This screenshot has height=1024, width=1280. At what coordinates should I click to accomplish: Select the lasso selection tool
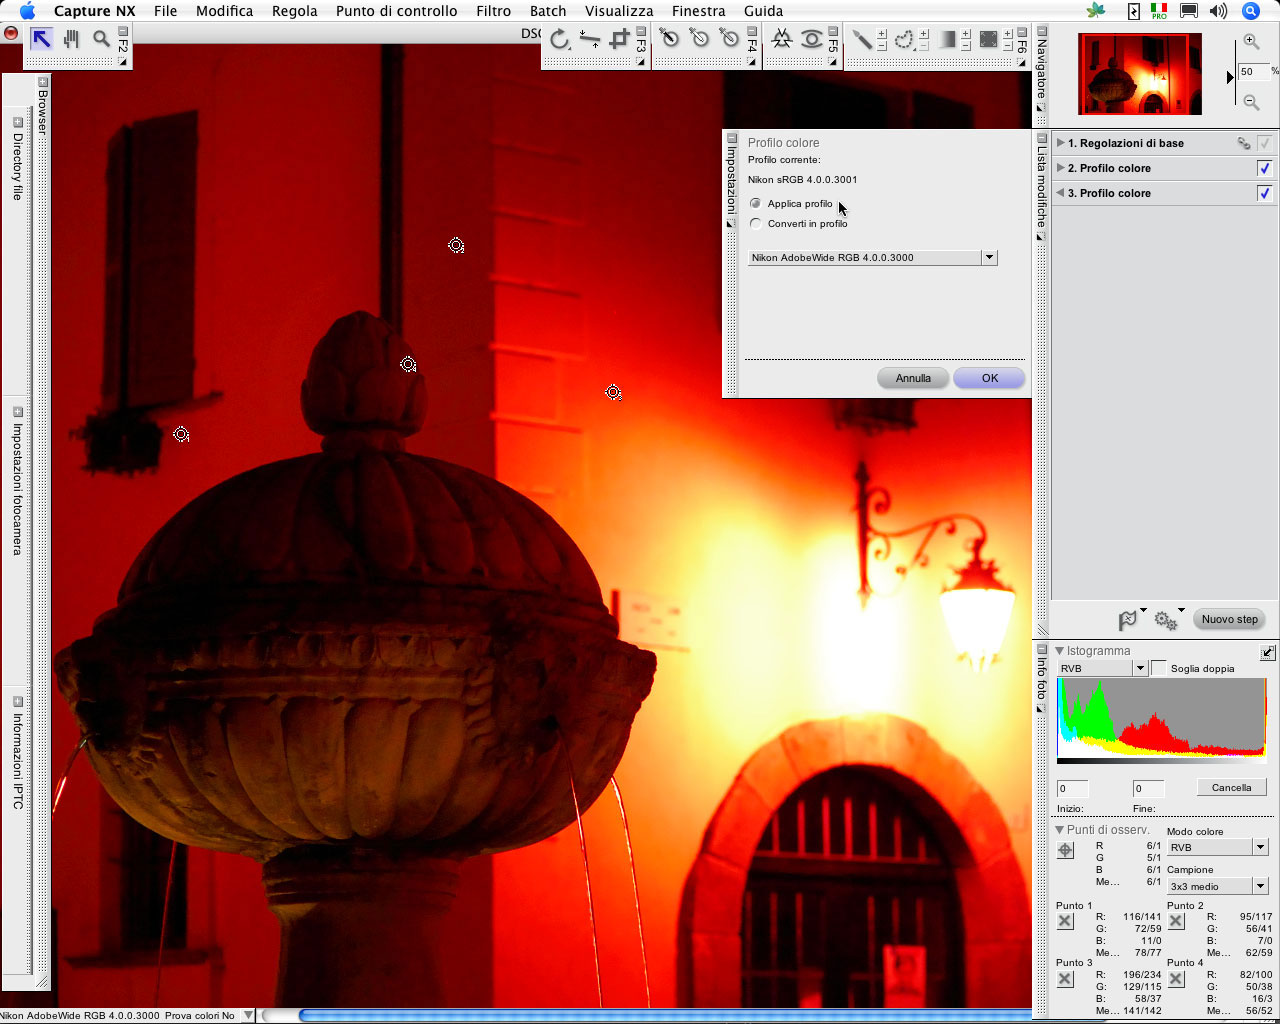pos(904,39)
